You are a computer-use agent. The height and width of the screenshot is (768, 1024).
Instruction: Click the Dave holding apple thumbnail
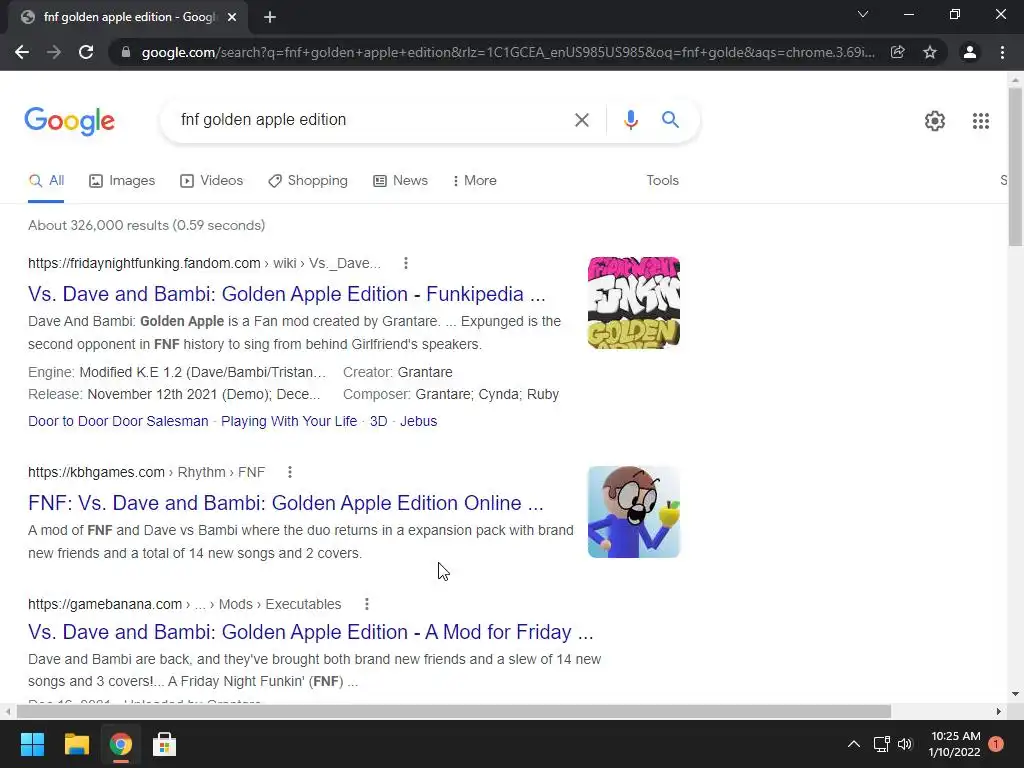[x=633, y=512]
